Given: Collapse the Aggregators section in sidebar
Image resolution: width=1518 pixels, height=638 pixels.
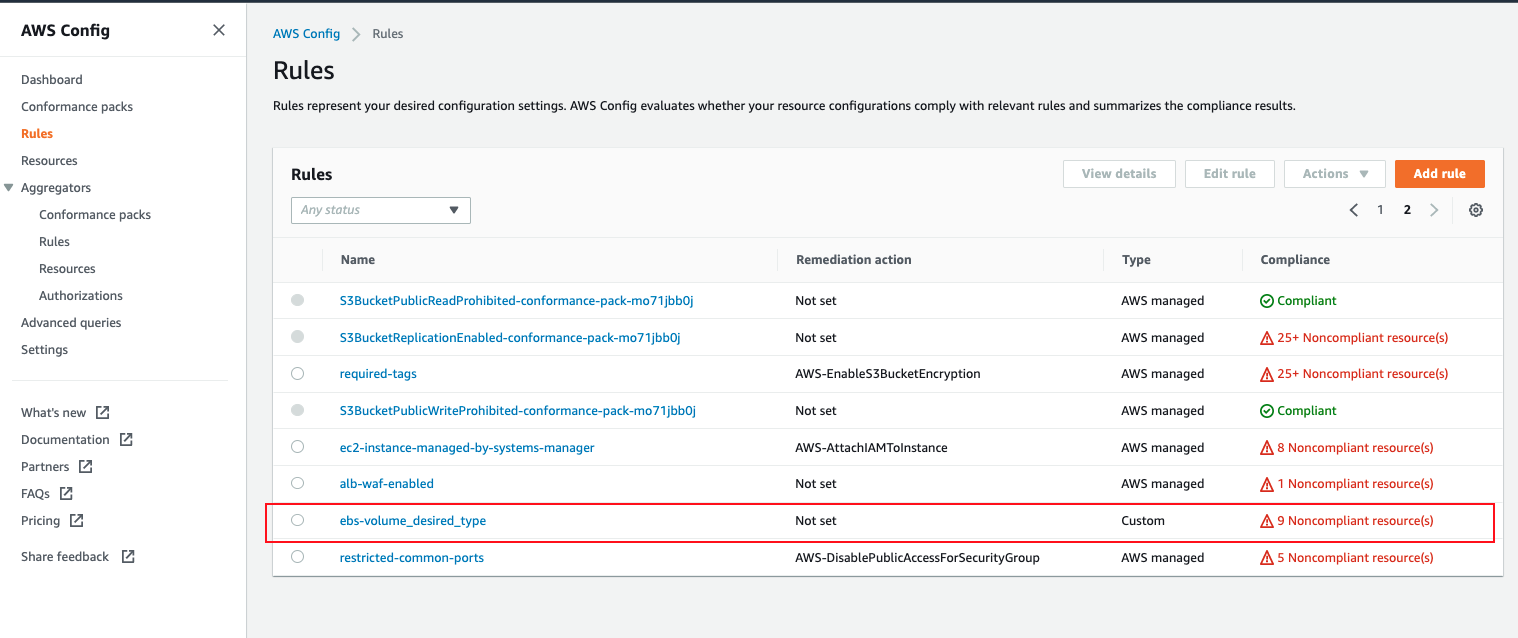Looking at the screenshot, I should pos(10,187).
